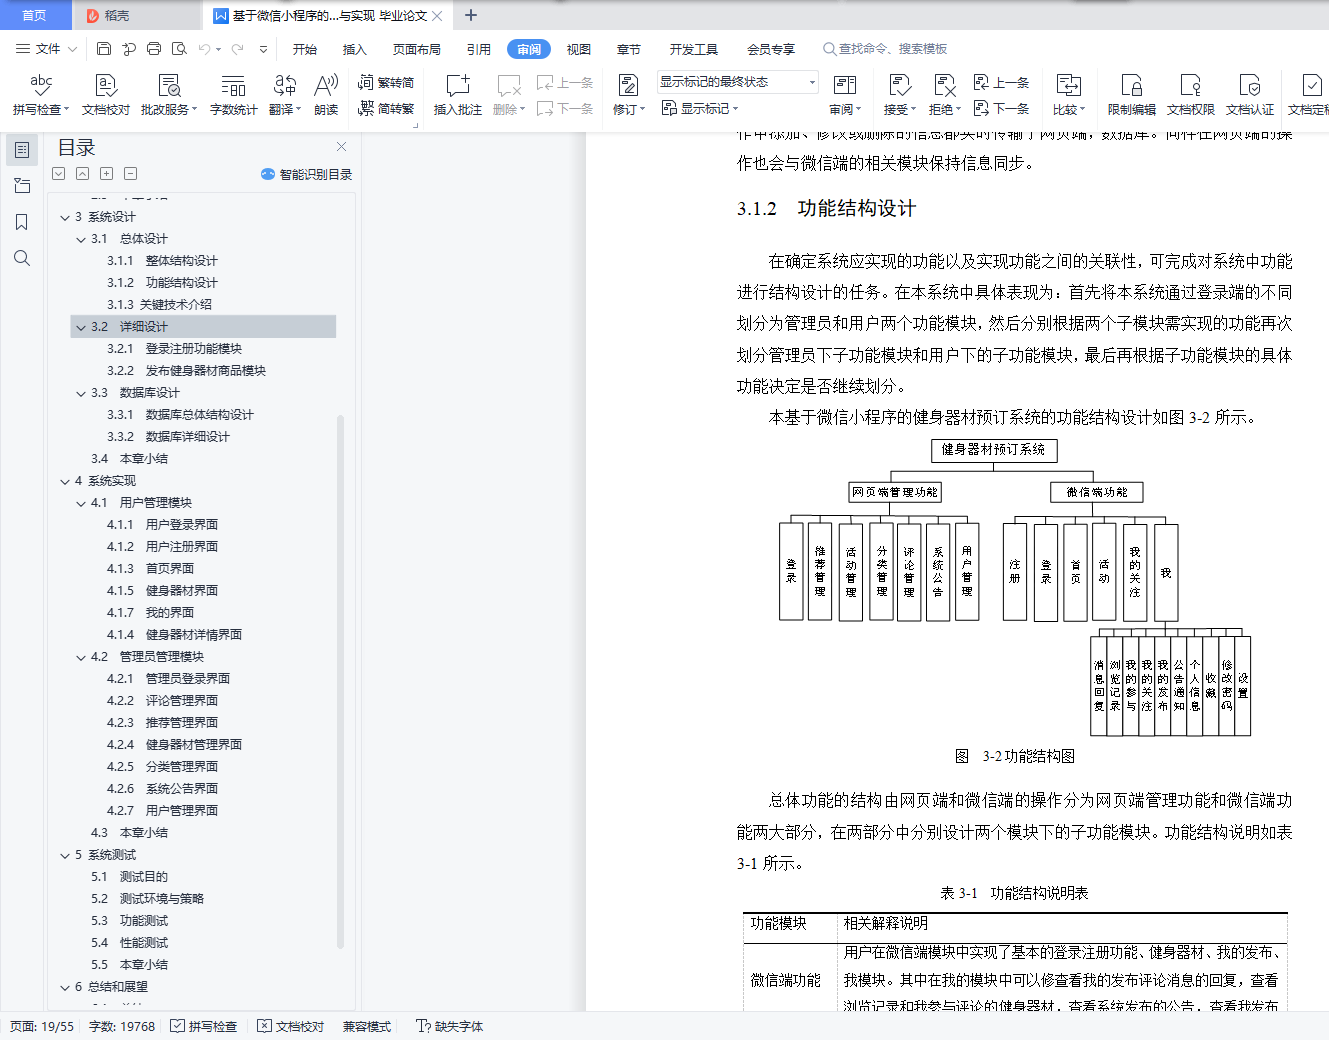Viewport: 1329px width, 1040px height.
Task: Select the outline (目录) sidebar icon
Action: [22, 150]
